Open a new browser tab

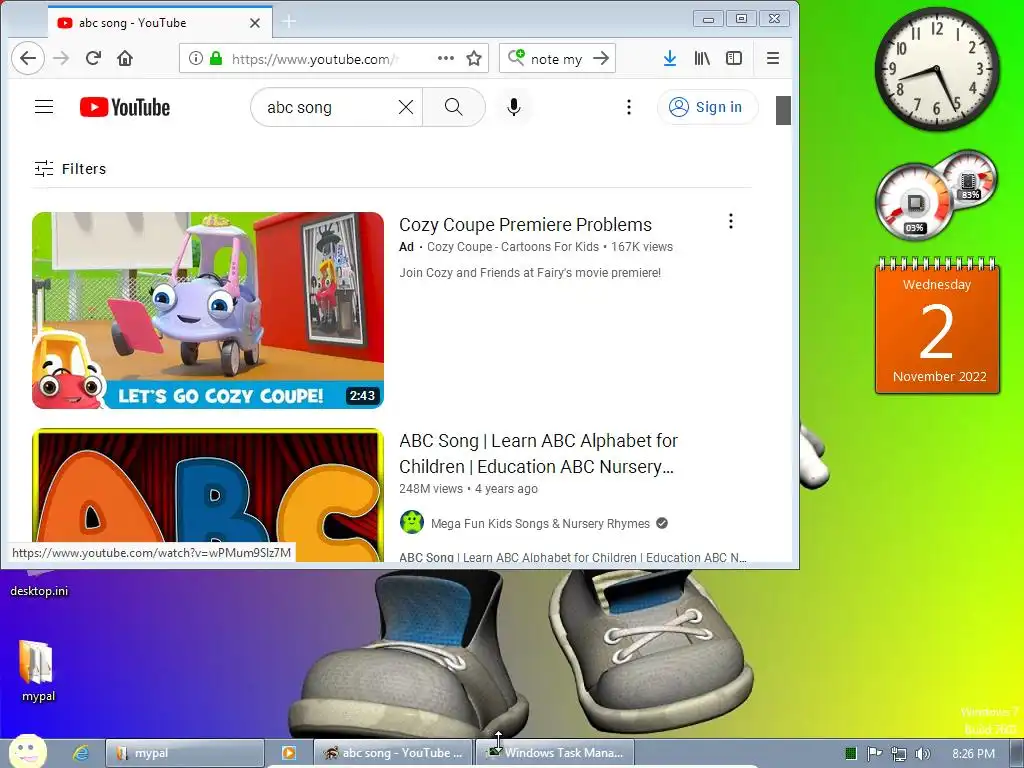(x=289, y=22)
